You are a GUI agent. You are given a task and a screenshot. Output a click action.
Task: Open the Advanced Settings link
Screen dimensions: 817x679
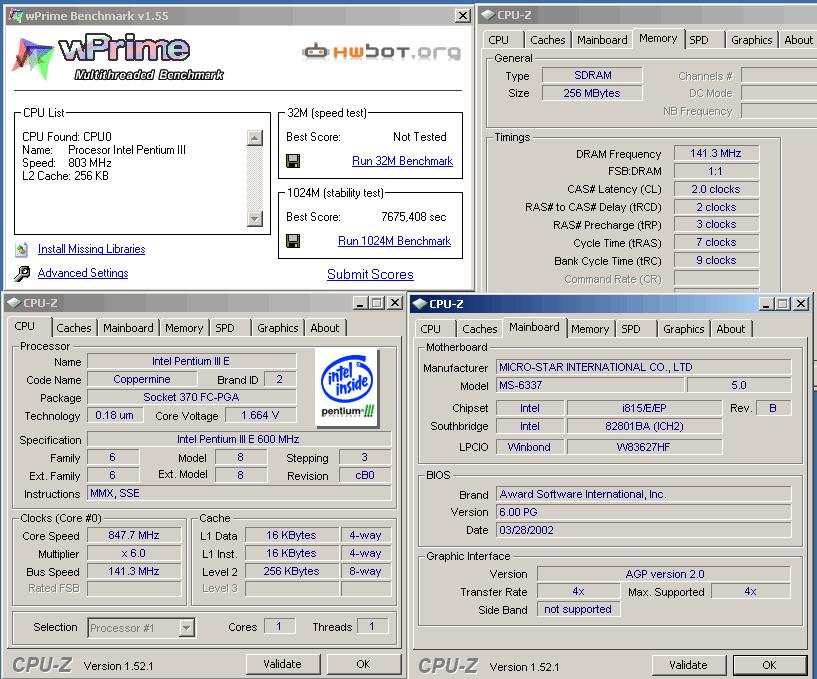click(83, 273)
